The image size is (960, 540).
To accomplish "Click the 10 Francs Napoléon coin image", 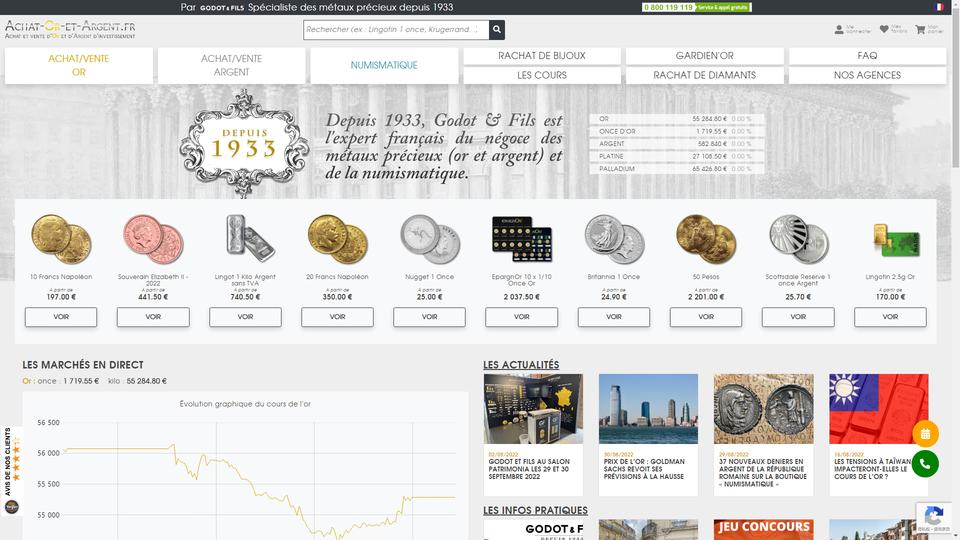I will point(61,239).
